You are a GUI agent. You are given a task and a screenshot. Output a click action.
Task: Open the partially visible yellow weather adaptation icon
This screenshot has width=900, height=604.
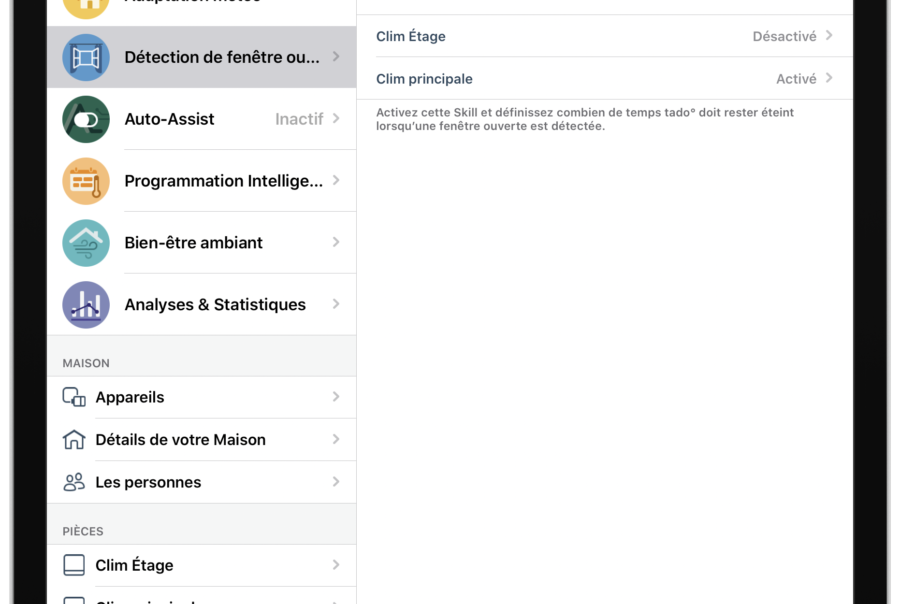point(86,6)
